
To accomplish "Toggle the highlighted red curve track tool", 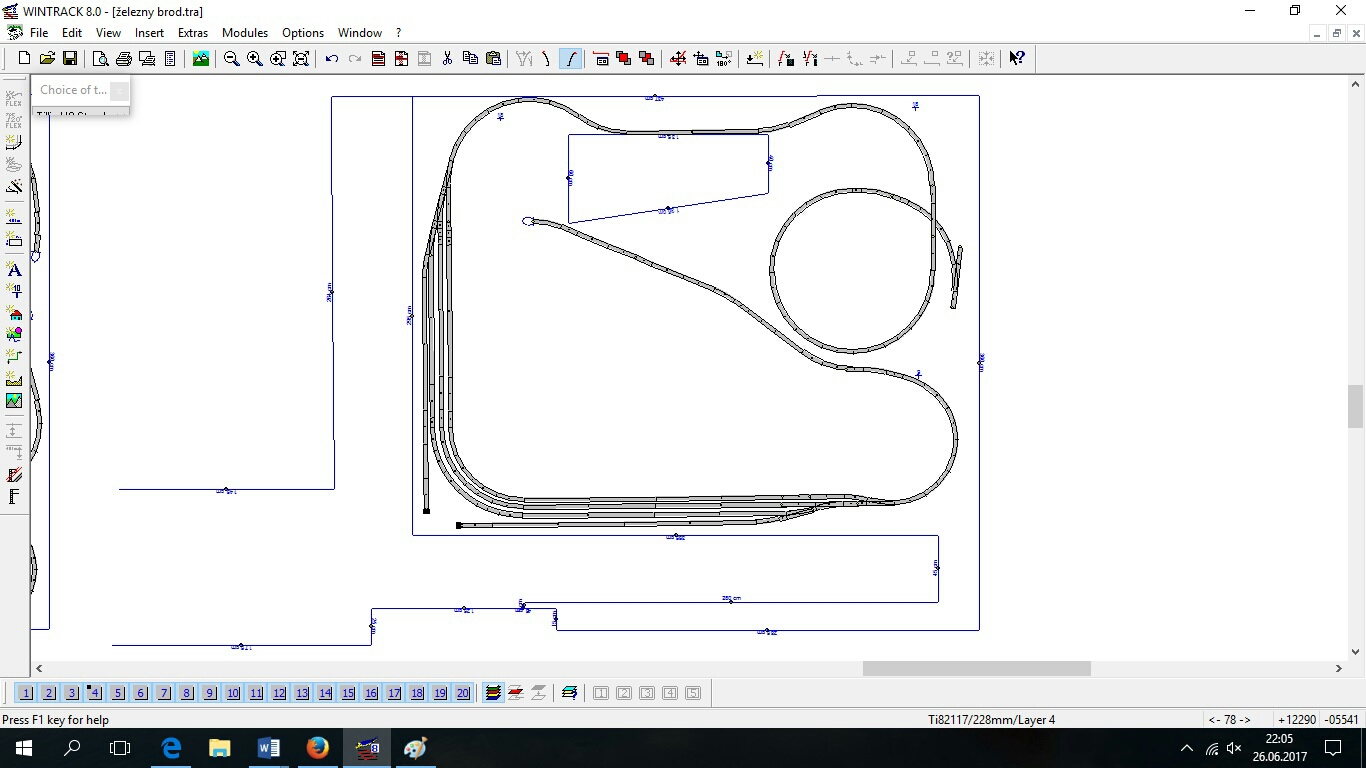I will point(570,59).
